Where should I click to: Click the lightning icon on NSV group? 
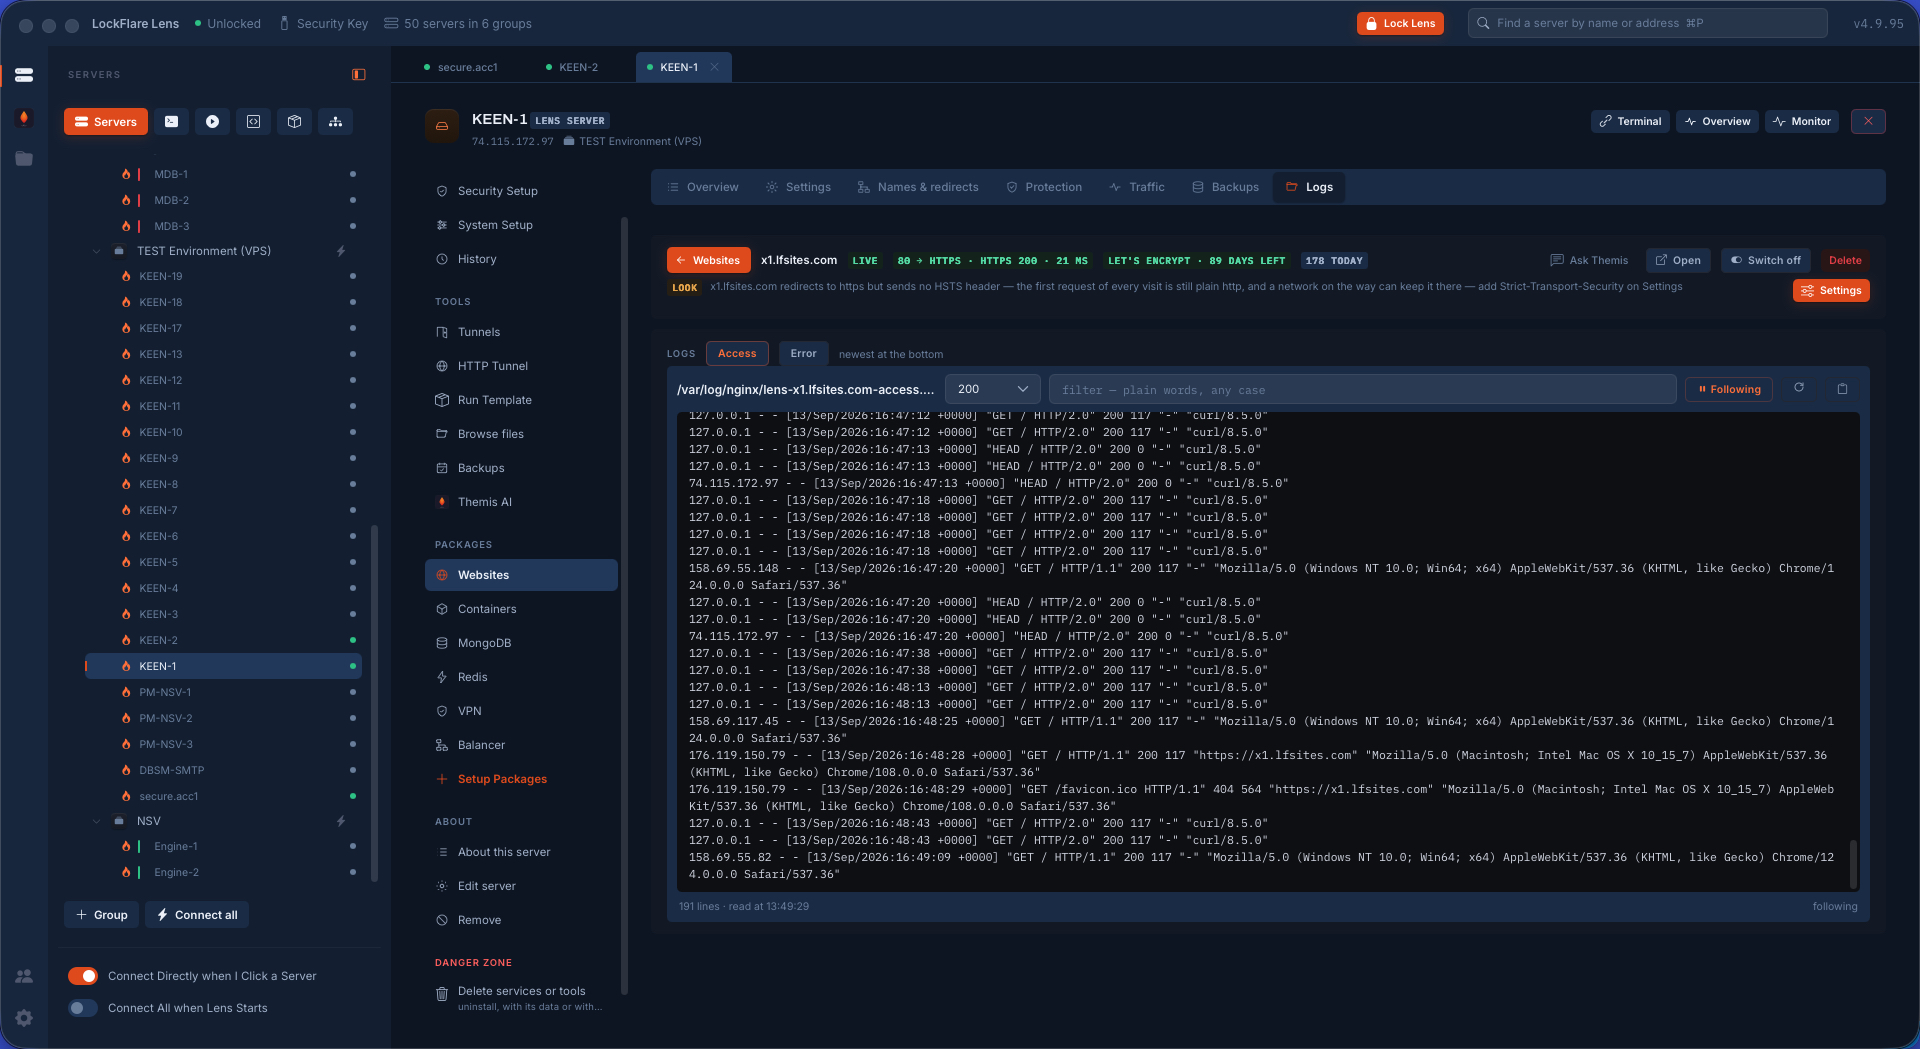pos(341,821)
